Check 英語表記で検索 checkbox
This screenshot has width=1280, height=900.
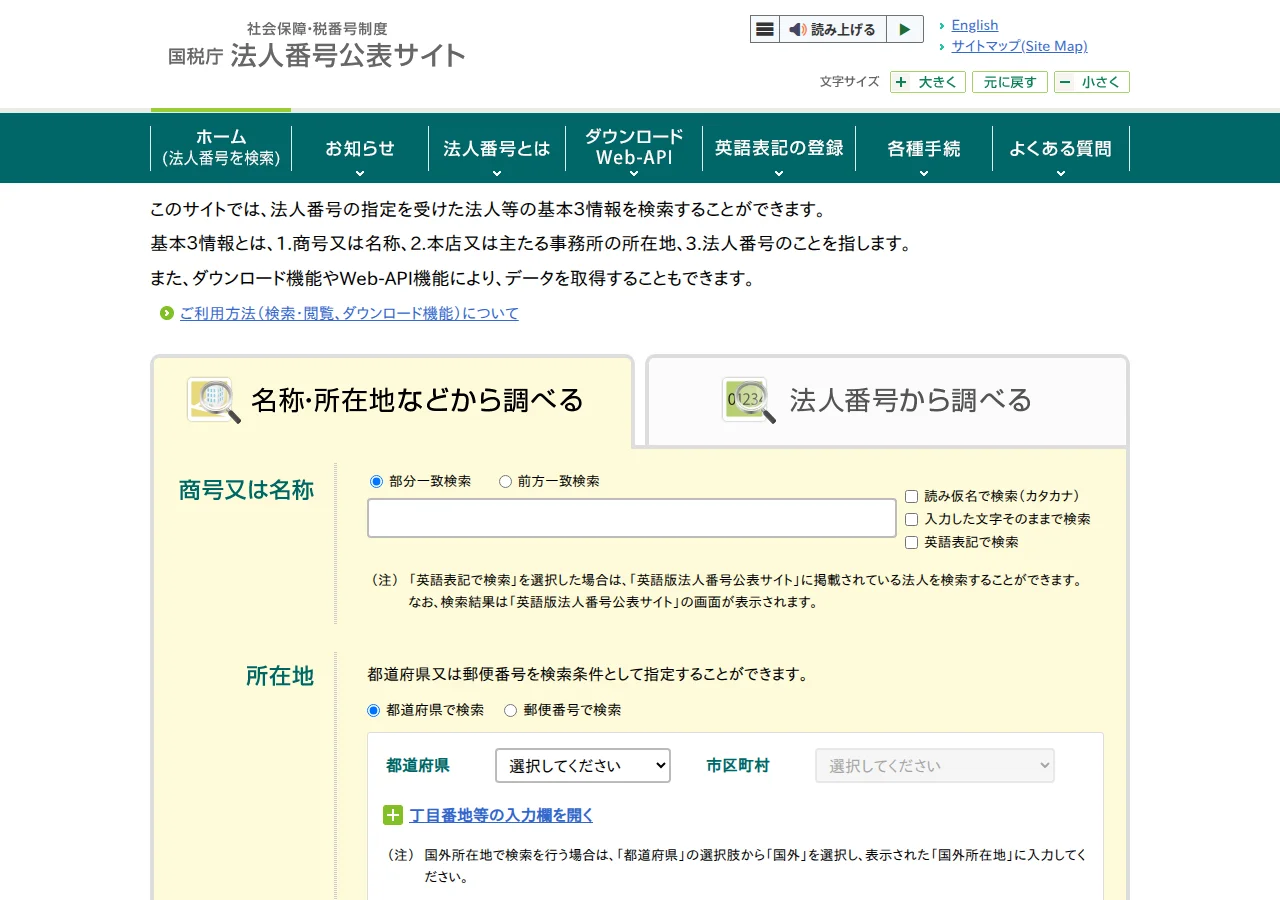pyautogui.click(x=911, y=542)
